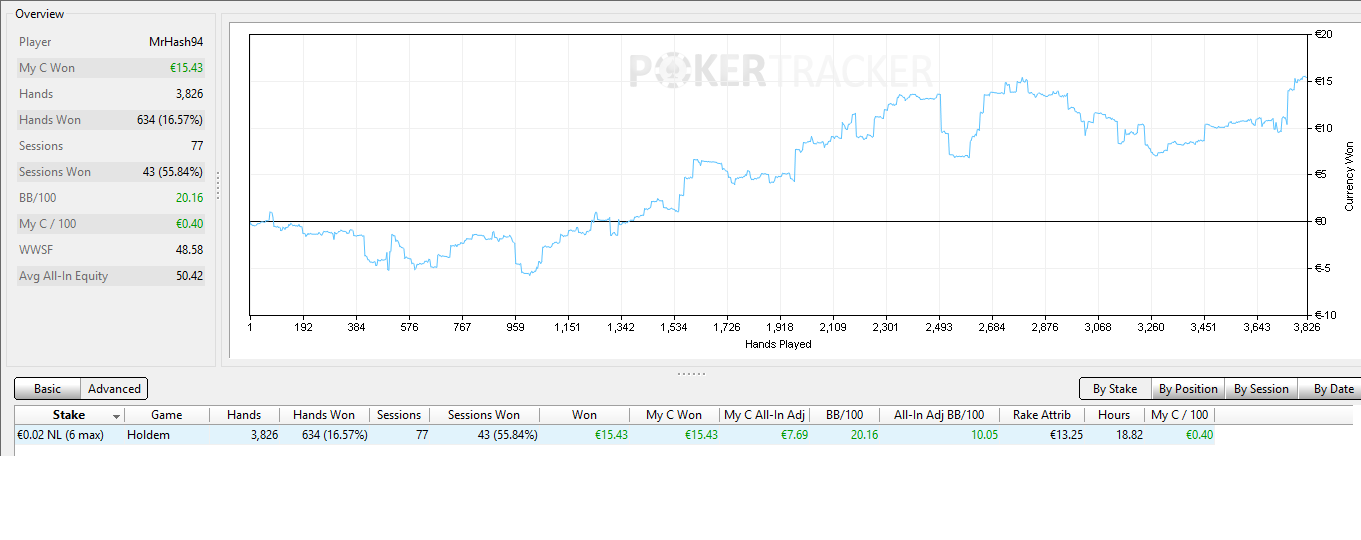This screenshot has height=540, width=1361.
Task: Click the 20.16 cell in the table row
Action: 862,435
